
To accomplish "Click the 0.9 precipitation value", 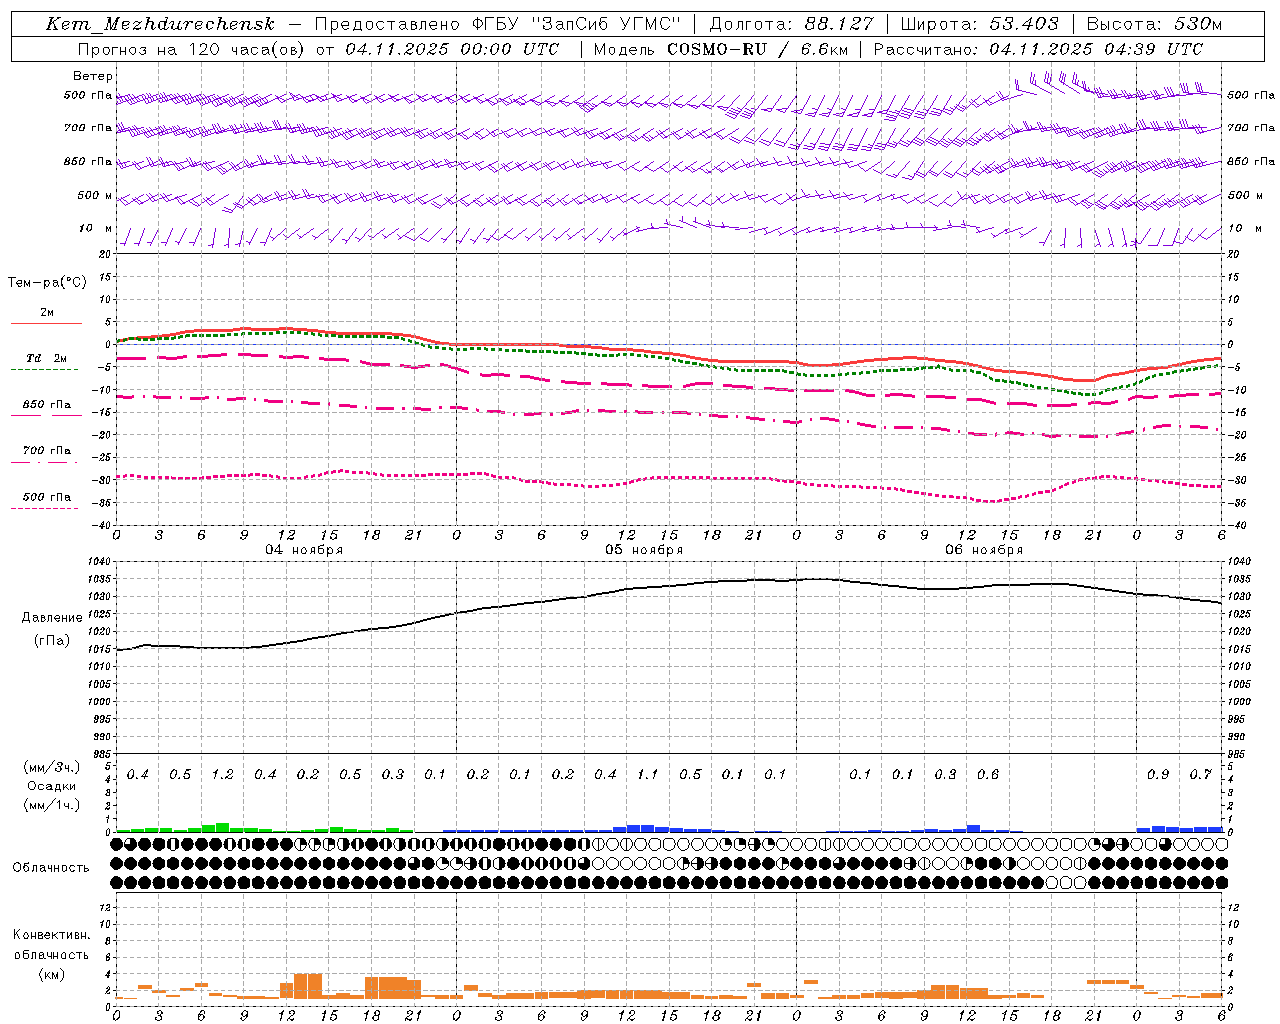I will [x=1158, y=775].
